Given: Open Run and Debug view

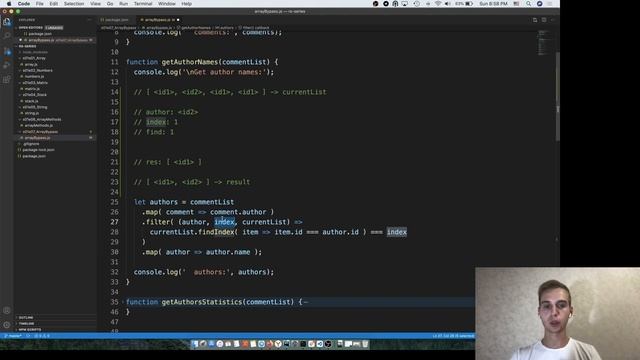Looking at the screenshot, I should [x=7, y=65].
